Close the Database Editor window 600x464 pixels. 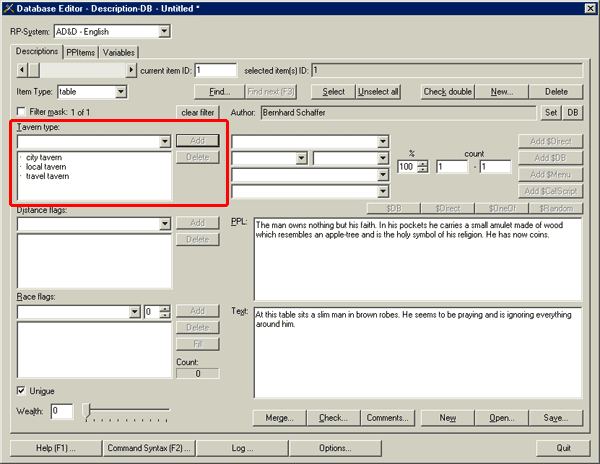pyautogui.click(x=587, y=9)
